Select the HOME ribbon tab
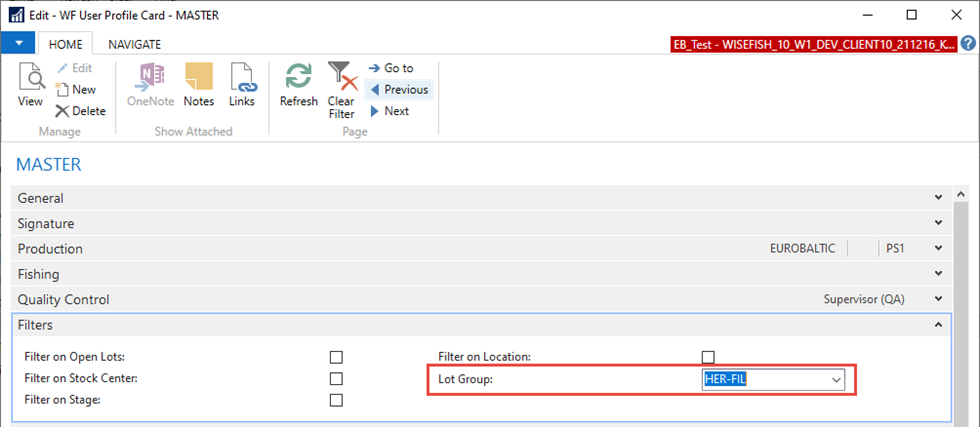The image size is (980, 427). [x=65, y=44]
